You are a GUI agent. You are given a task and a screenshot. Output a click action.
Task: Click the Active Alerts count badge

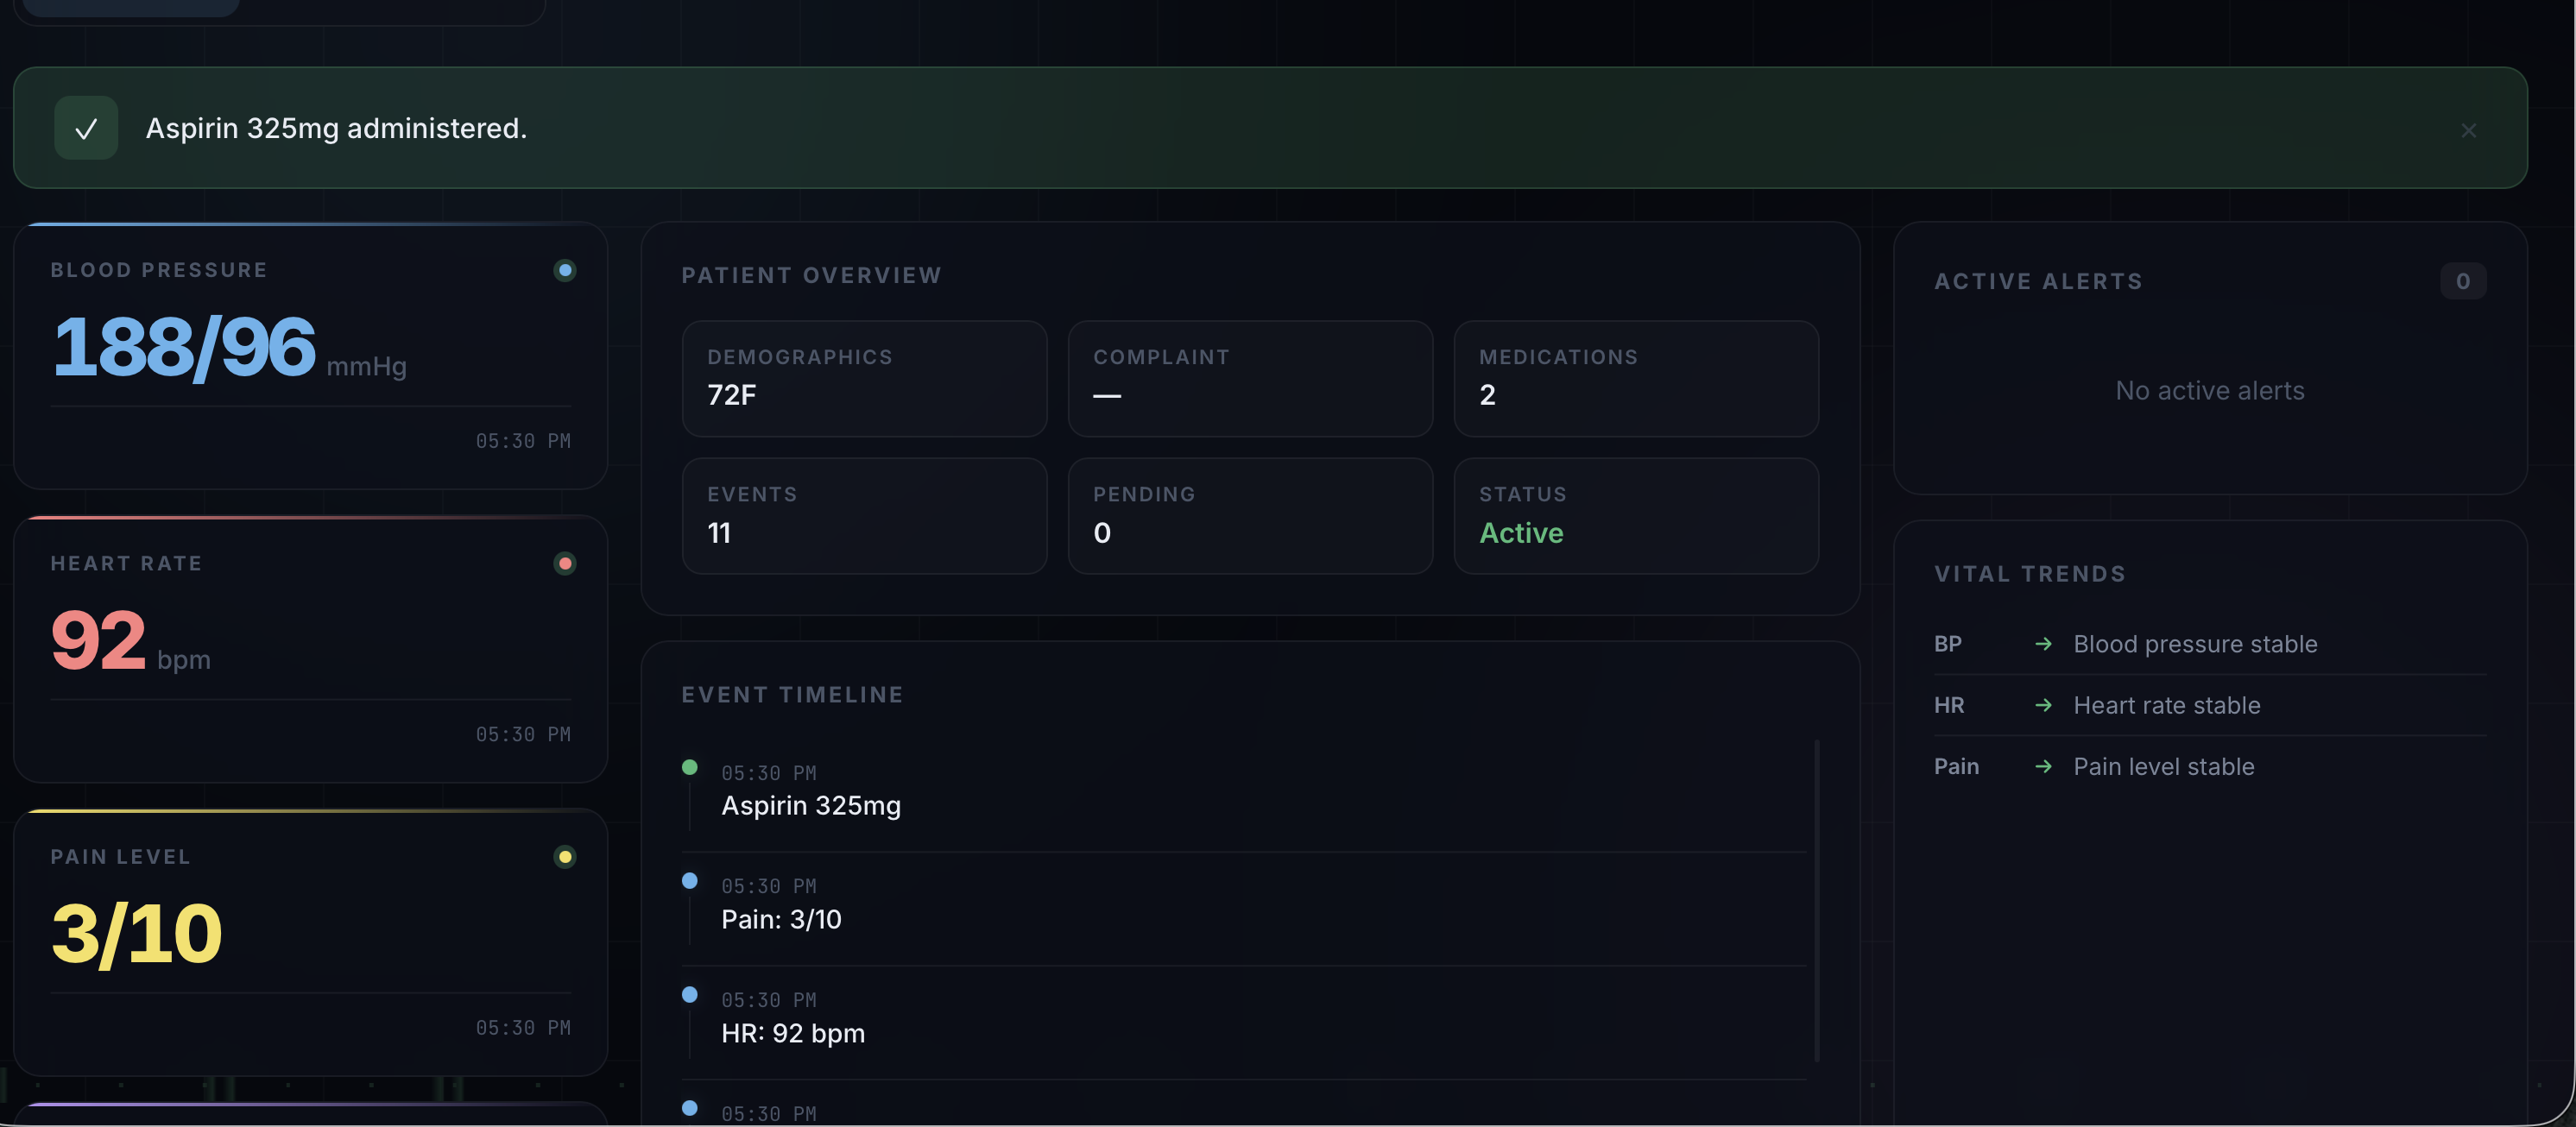pyautogui.click(x=2462, y=281)
